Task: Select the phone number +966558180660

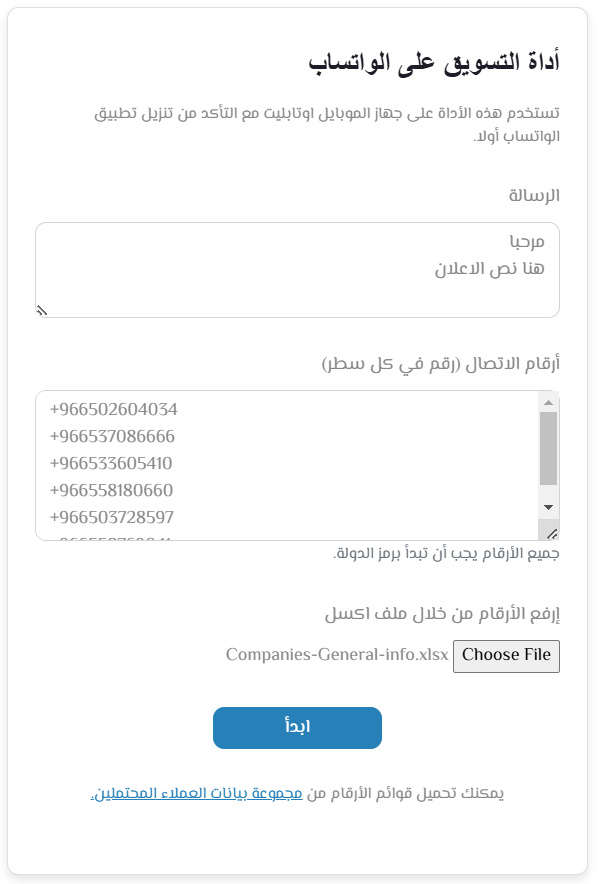Action: 112,490
